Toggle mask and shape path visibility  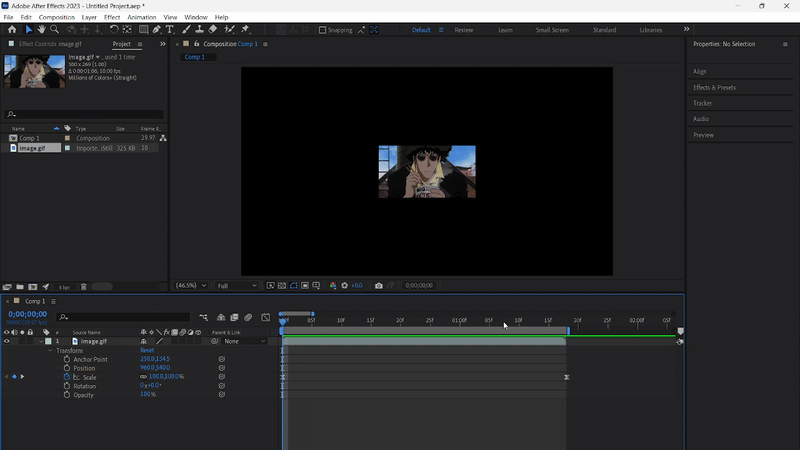(x=293, y=286)
